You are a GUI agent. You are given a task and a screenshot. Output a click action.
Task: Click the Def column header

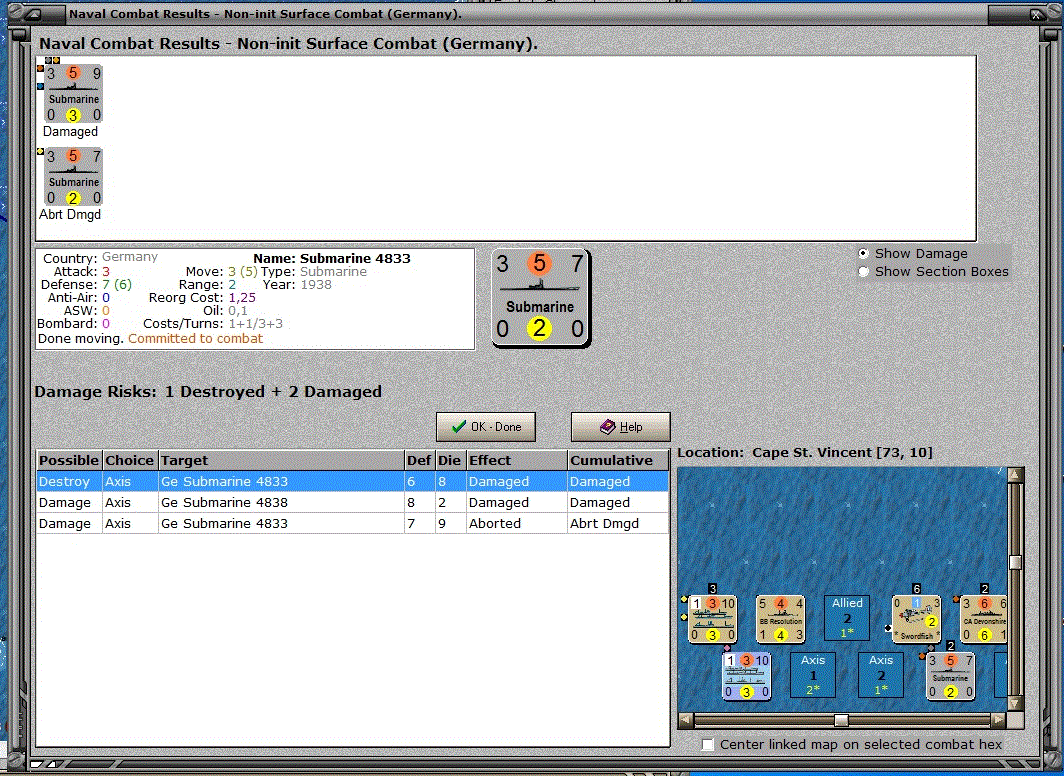coord(419,460)
